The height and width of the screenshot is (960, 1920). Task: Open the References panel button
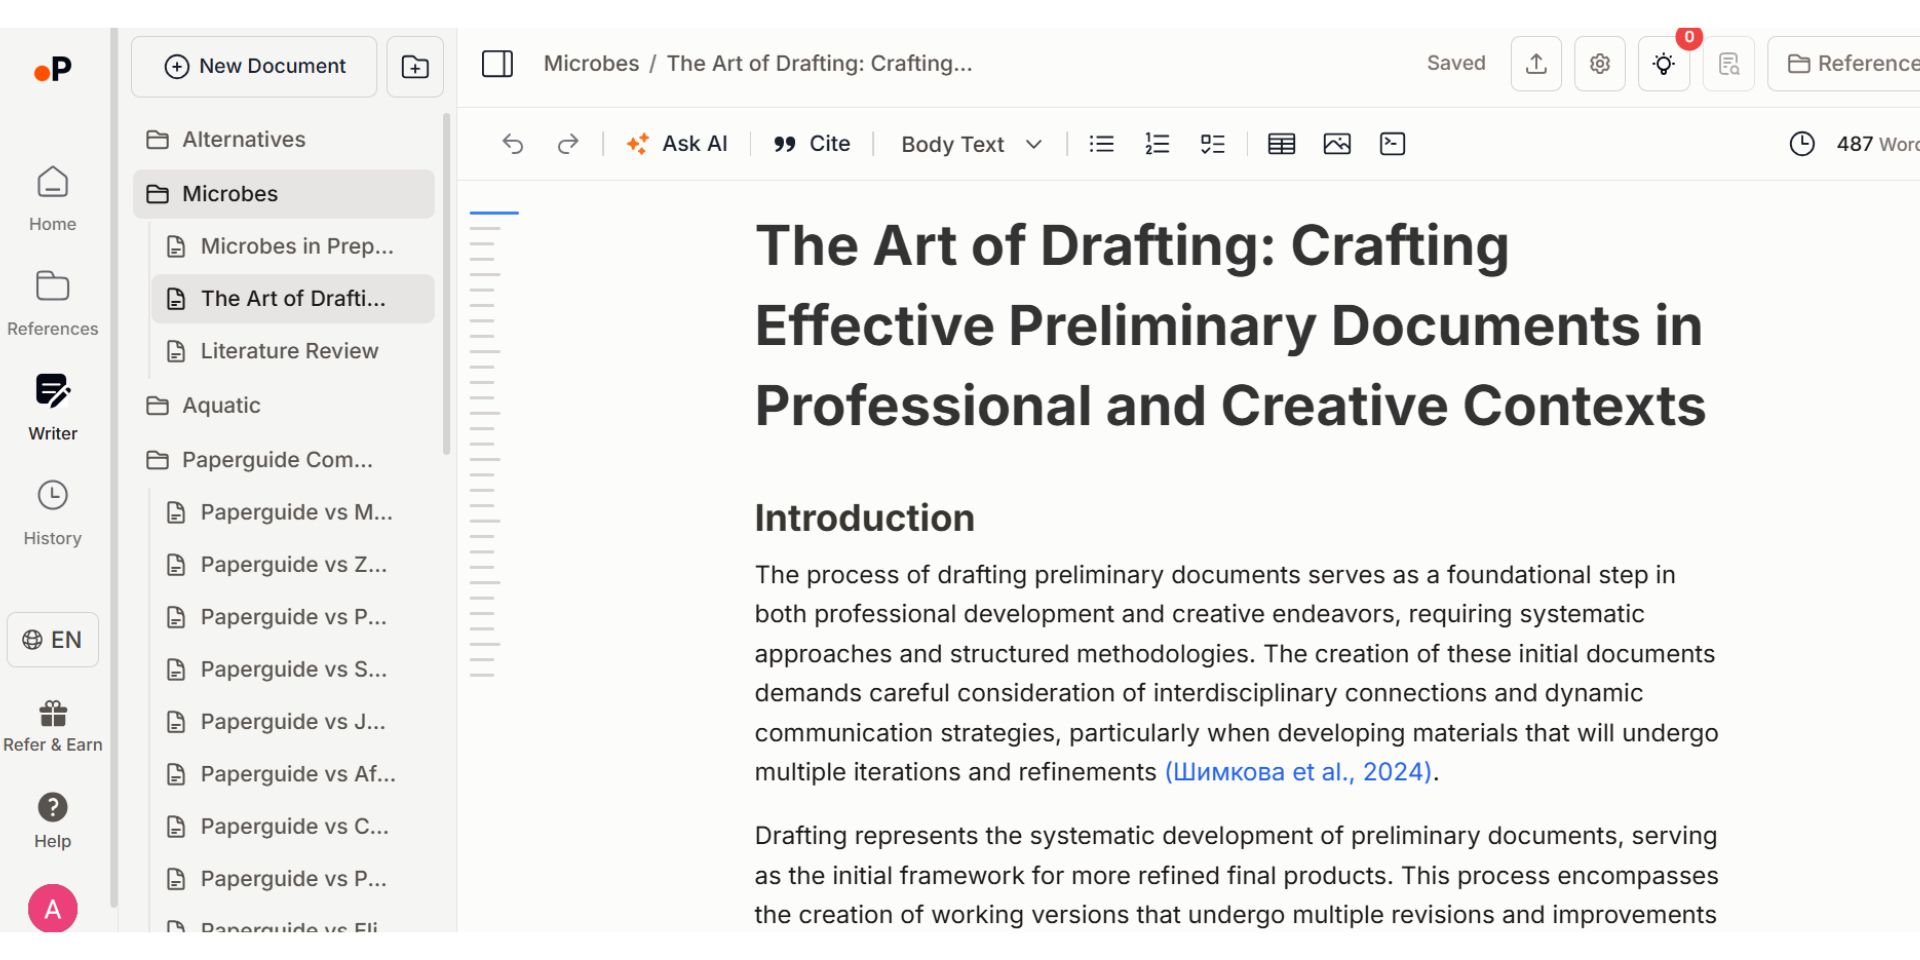tap(1844, 63)
